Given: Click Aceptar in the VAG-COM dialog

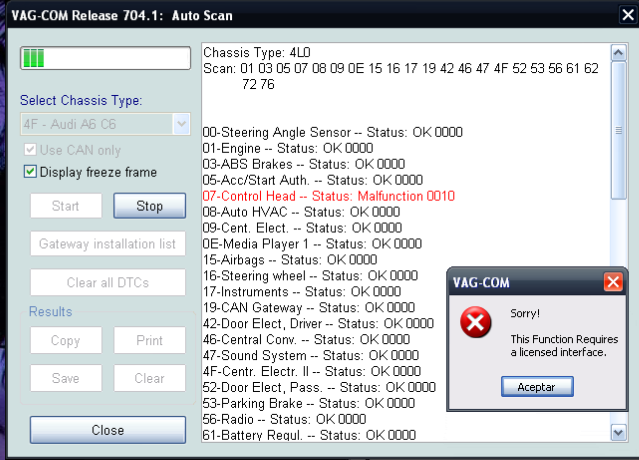Looking at the screenshot, I should point(537,387).
